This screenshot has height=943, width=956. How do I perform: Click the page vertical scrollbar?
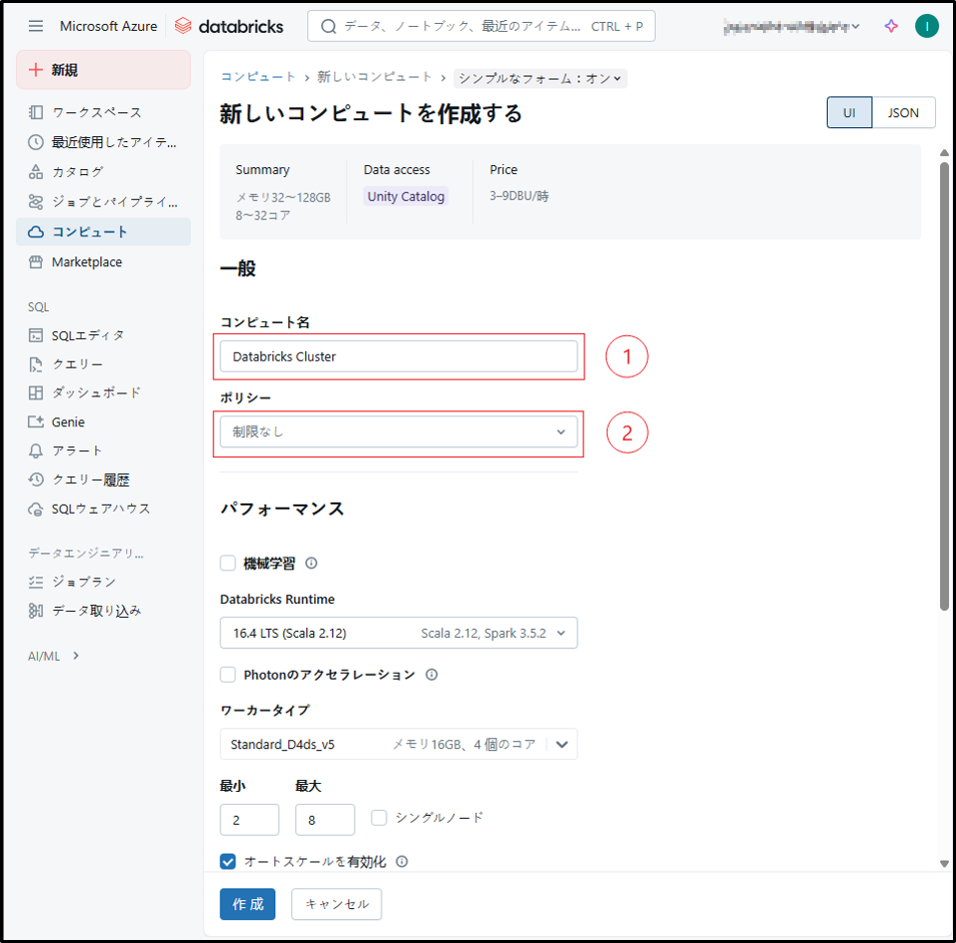tap(944, 380)
